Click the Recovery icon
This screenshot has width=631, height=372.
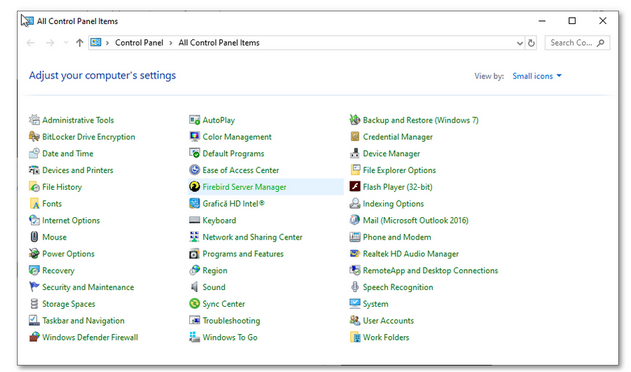(x=35, y=271)
